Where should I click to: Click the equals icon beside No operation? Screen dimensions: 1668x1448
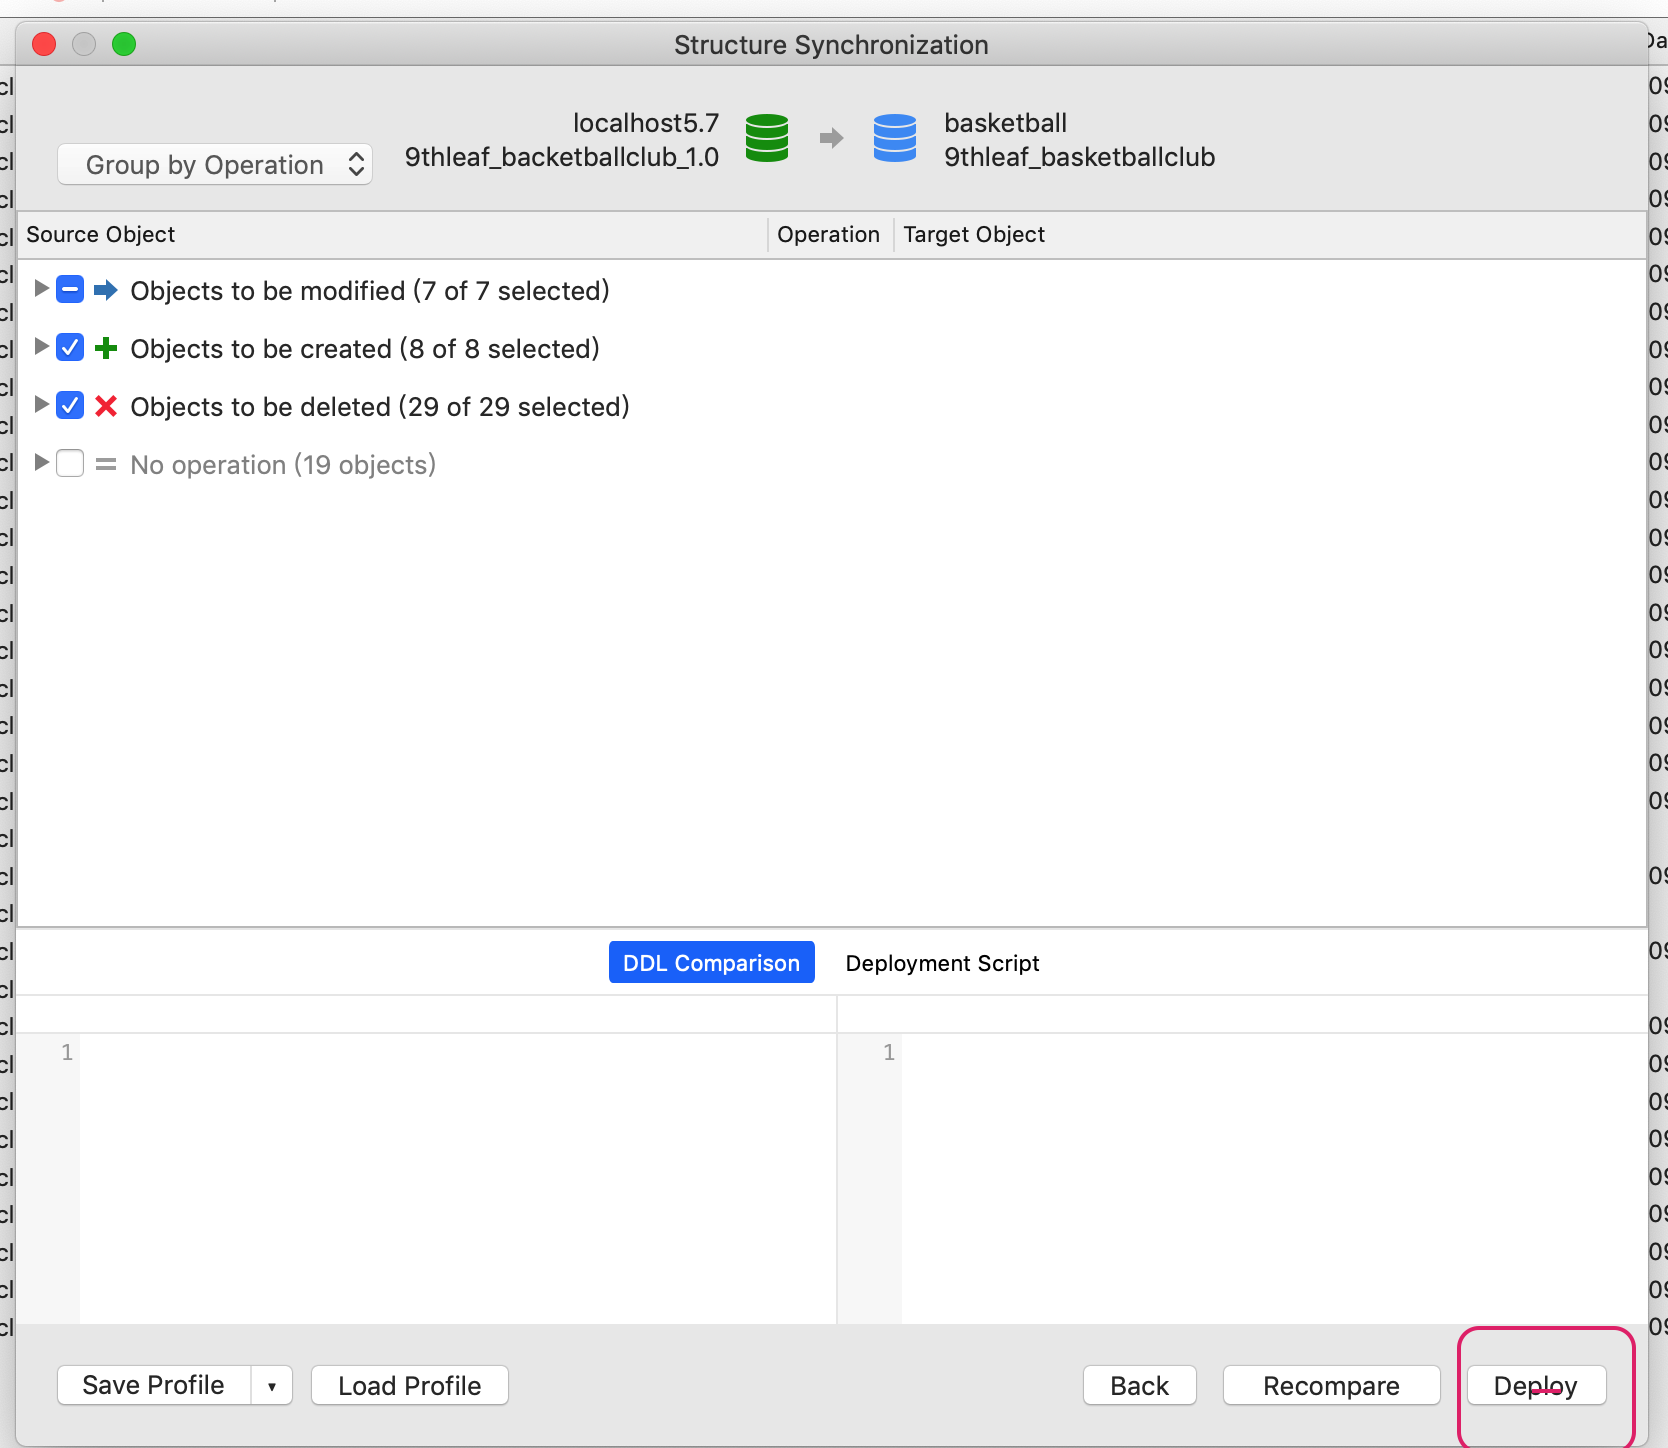point(106,463)
